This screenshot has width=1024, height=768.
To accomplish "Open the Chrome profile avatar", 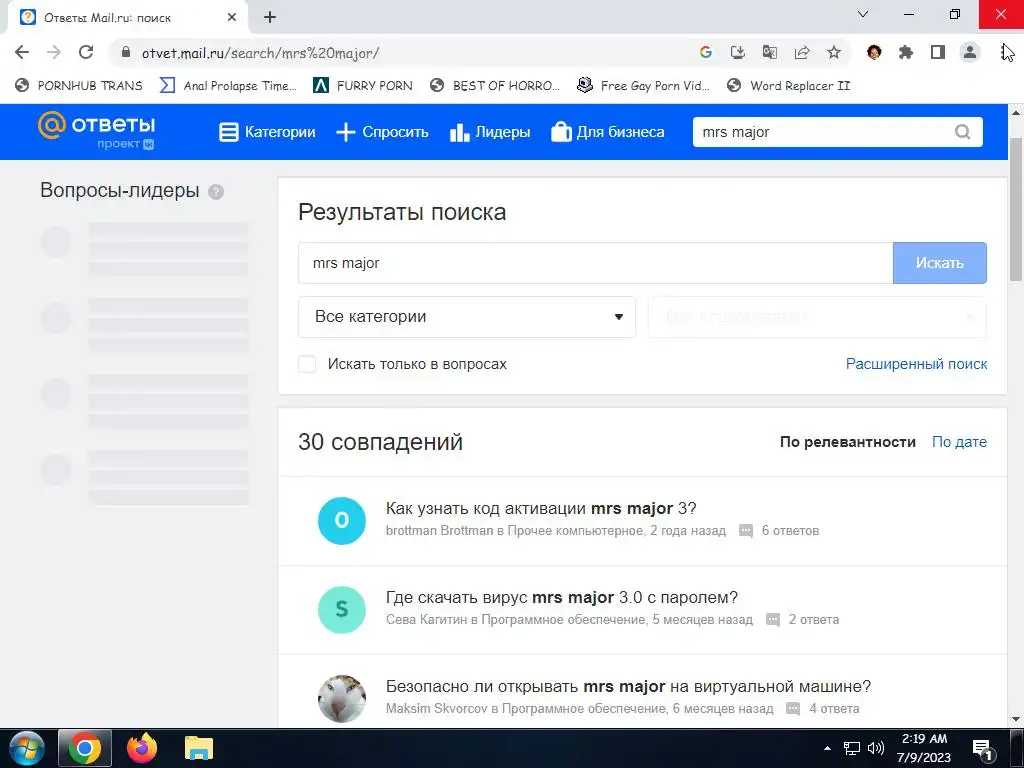I will (x=970, y=52).
